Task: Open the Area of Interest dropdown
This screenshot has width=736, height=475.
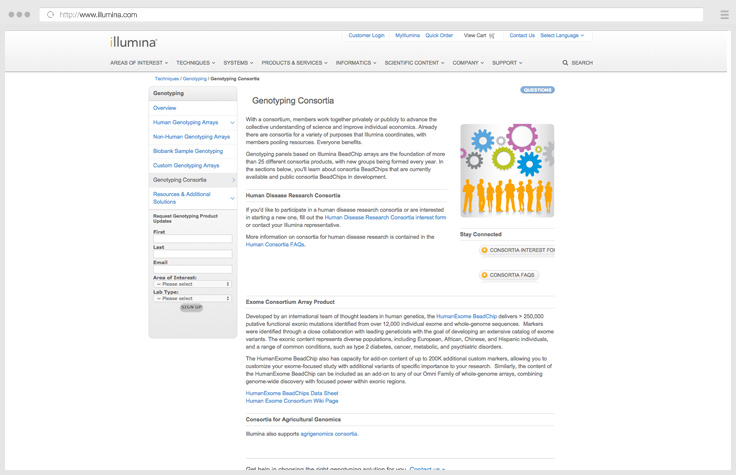Action: (x=192, y=284)
